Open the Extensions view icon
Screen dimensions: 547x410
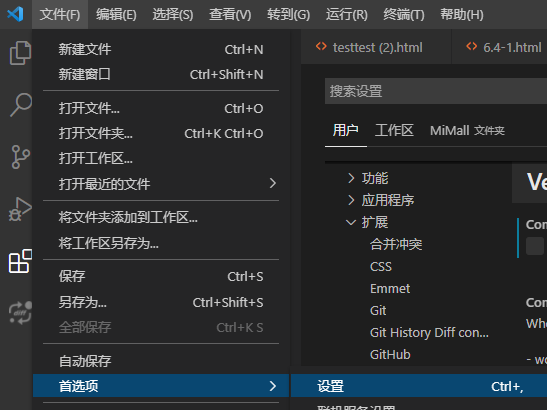pos(20,261)
